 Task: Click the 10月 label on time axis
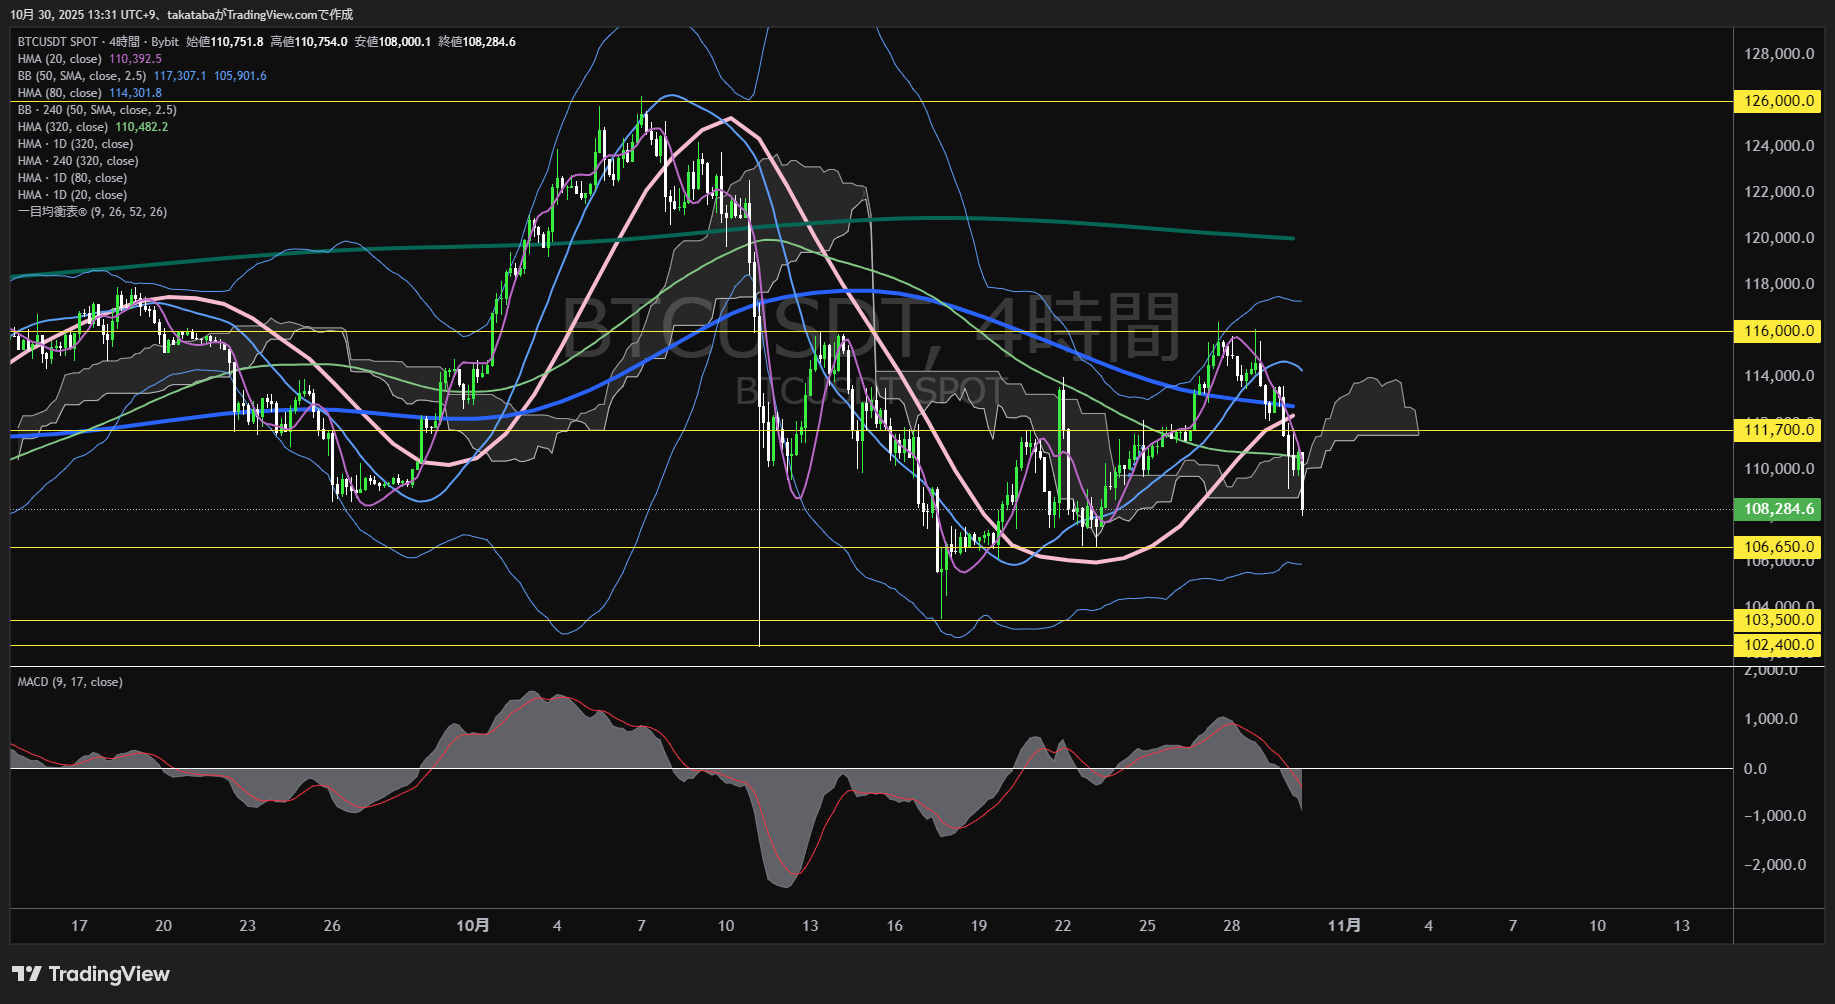[x=473, y=925]
